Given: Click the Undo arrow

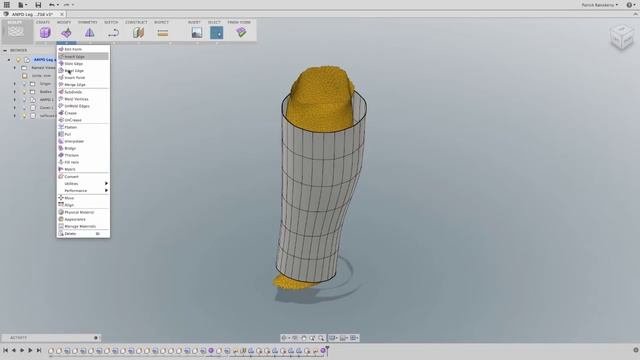Looking at the screenshot, I should coord(51,5).
